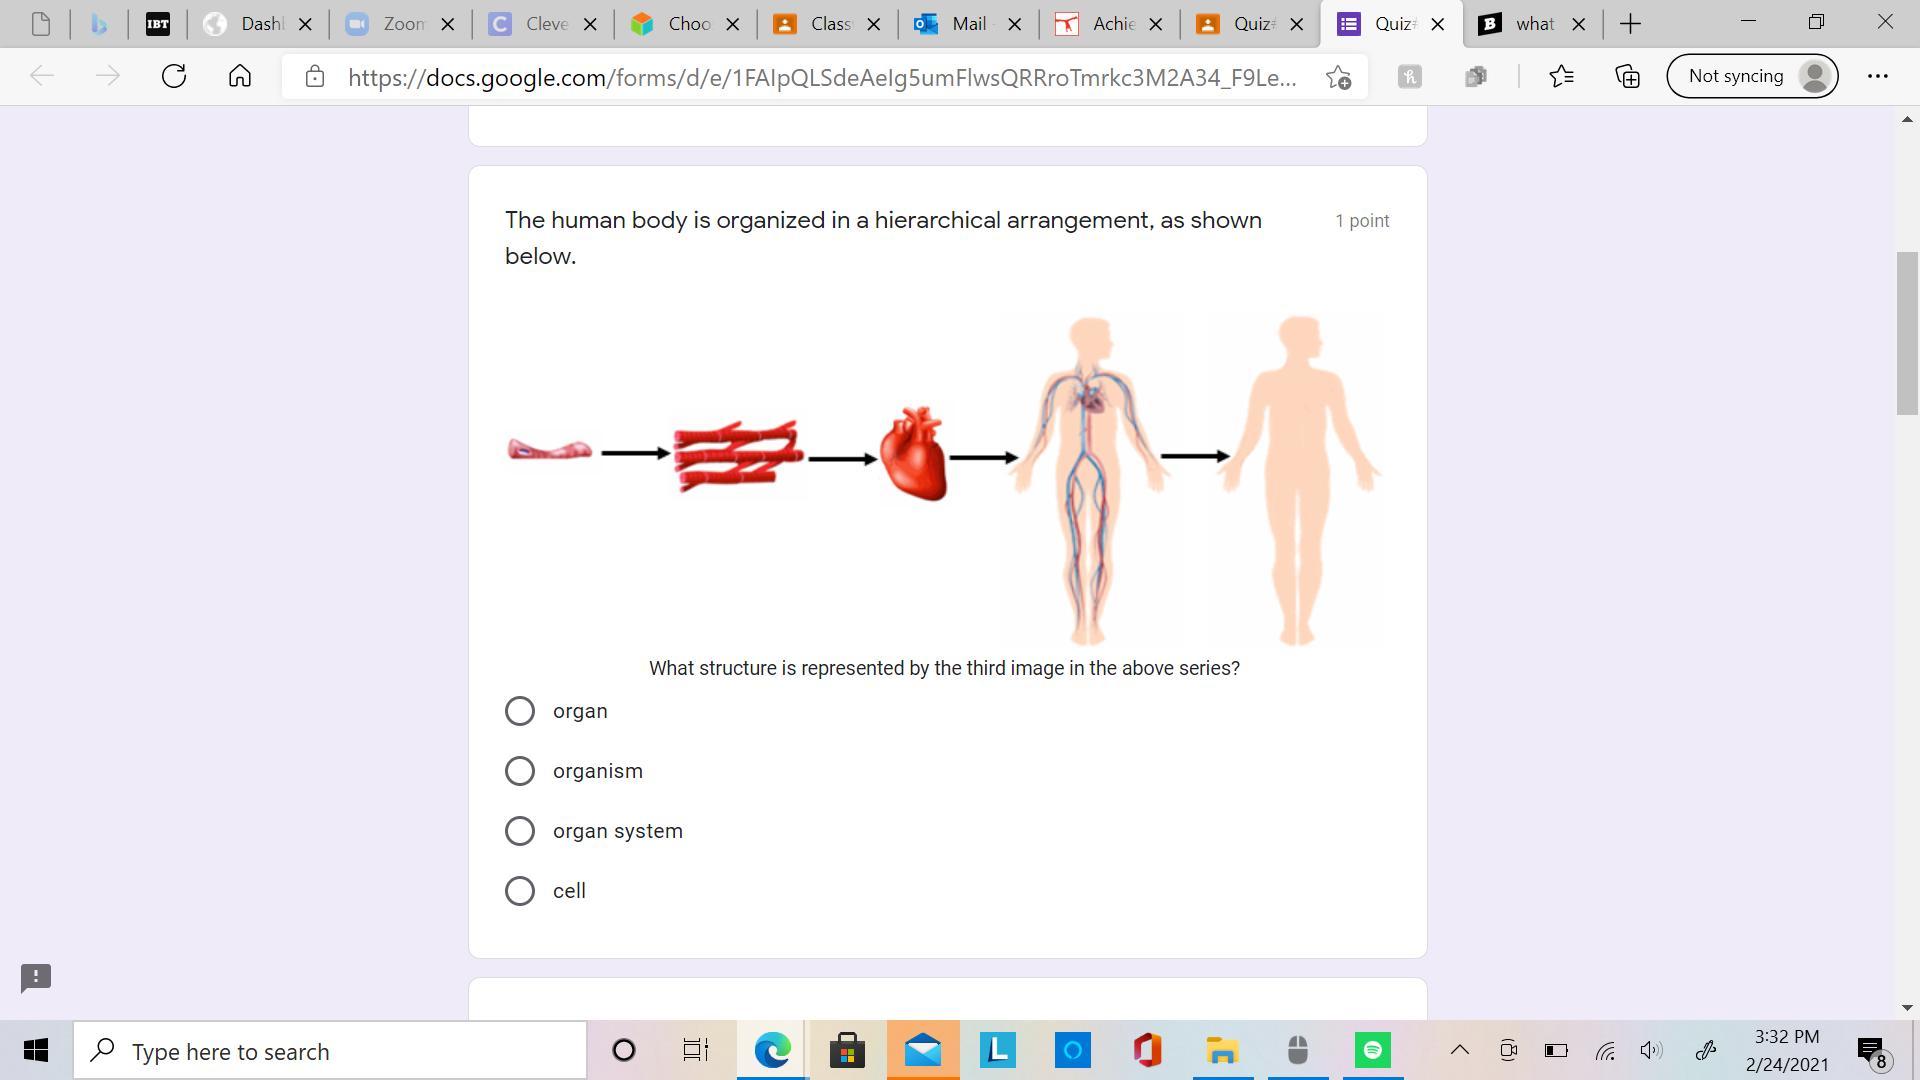Pick the organ system answer

click(x=520, y=831)
